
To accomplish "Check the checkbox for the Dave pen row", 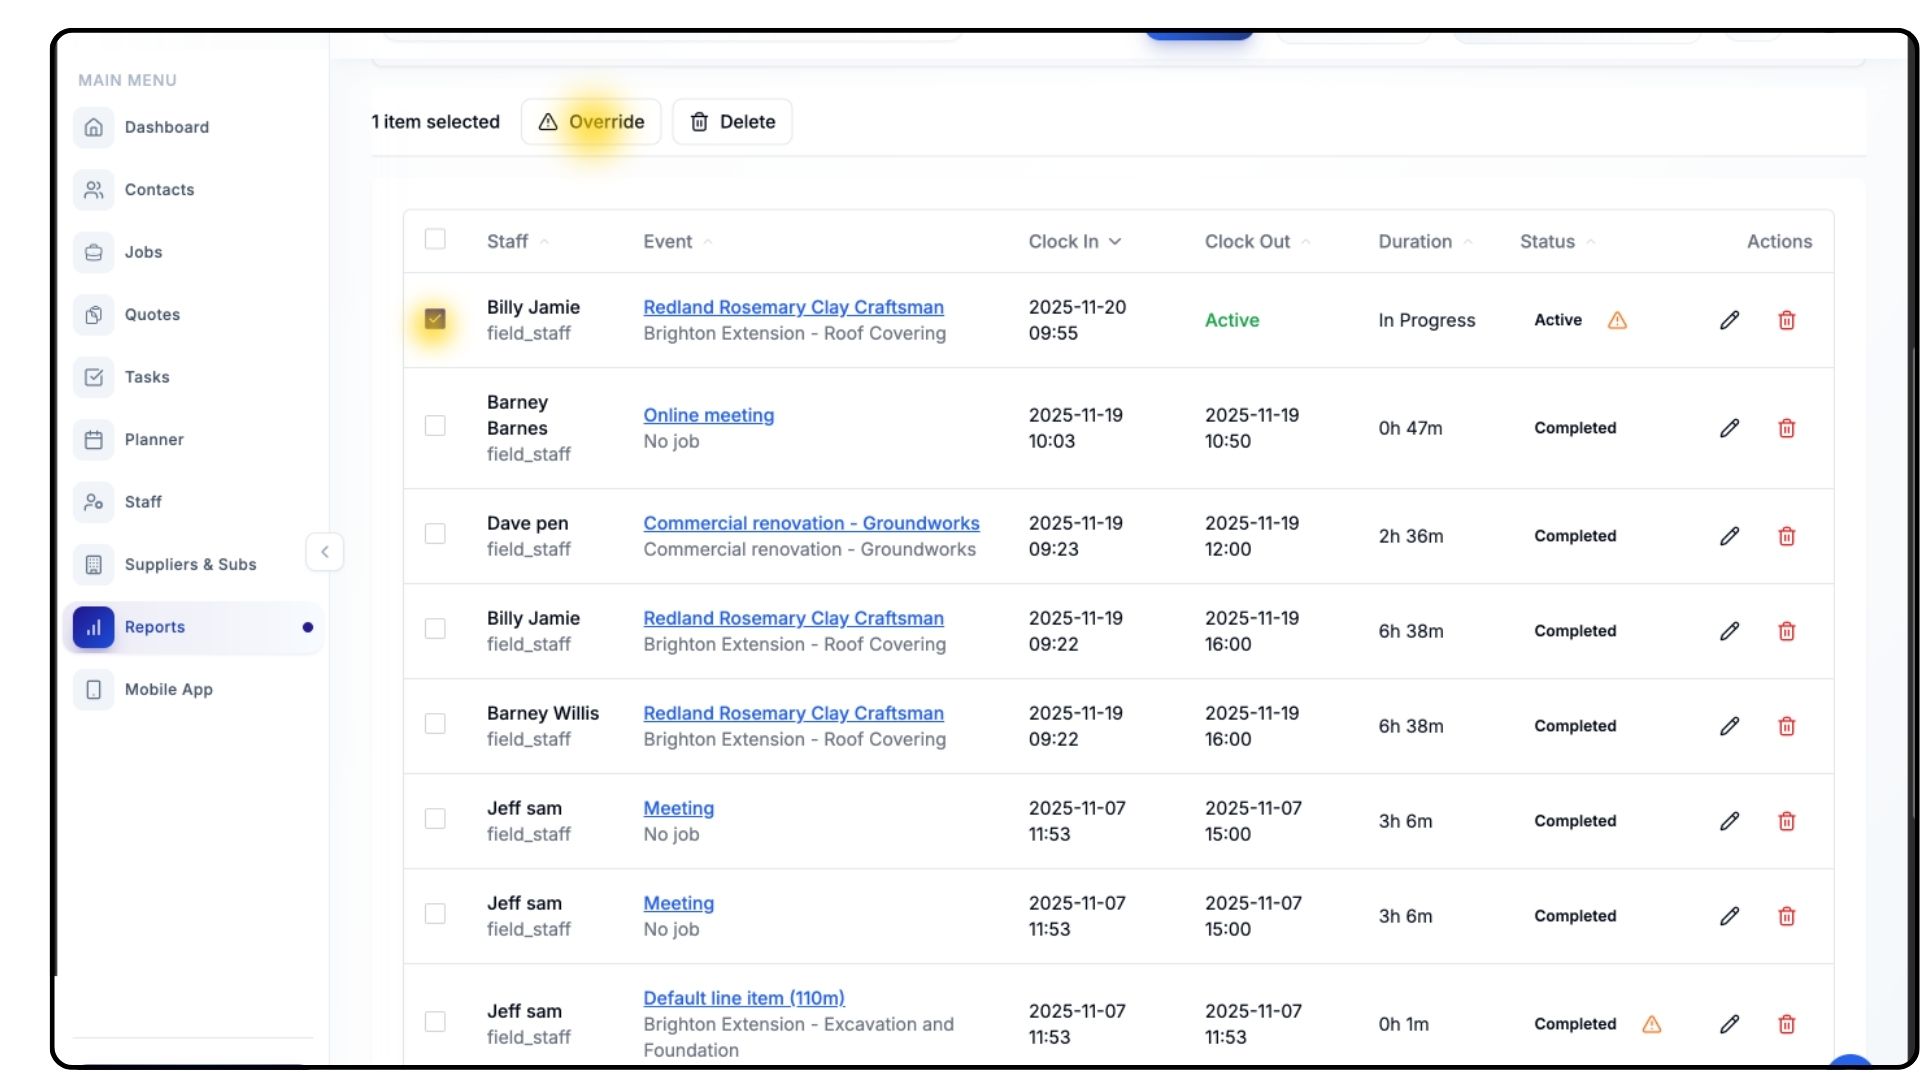I will 435,534.
